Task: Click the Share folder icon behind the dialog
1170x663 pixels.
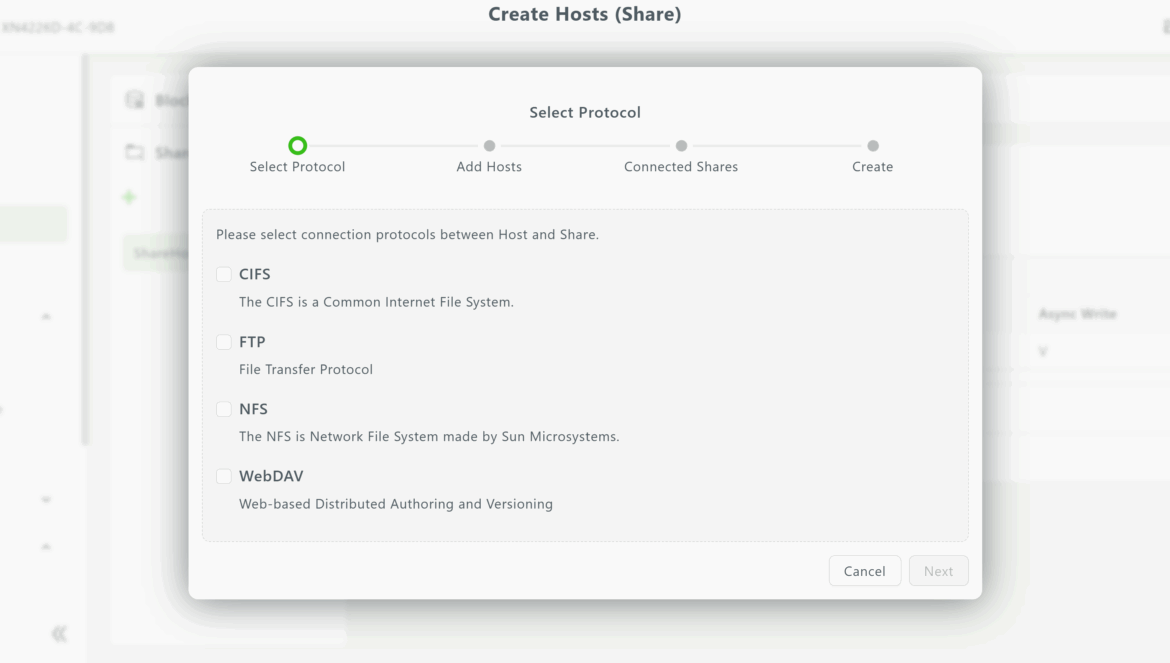Action: click(134, 152)
